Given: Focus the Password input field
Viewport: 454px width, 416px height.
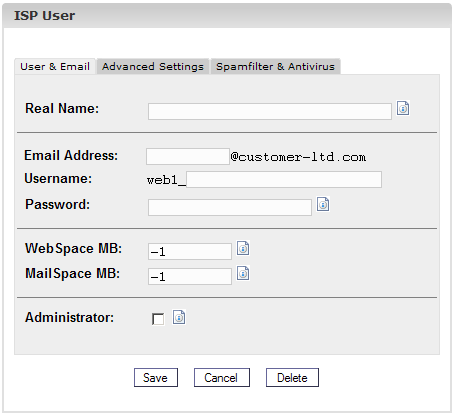Looking at the screenshot, I should (230, 207).
